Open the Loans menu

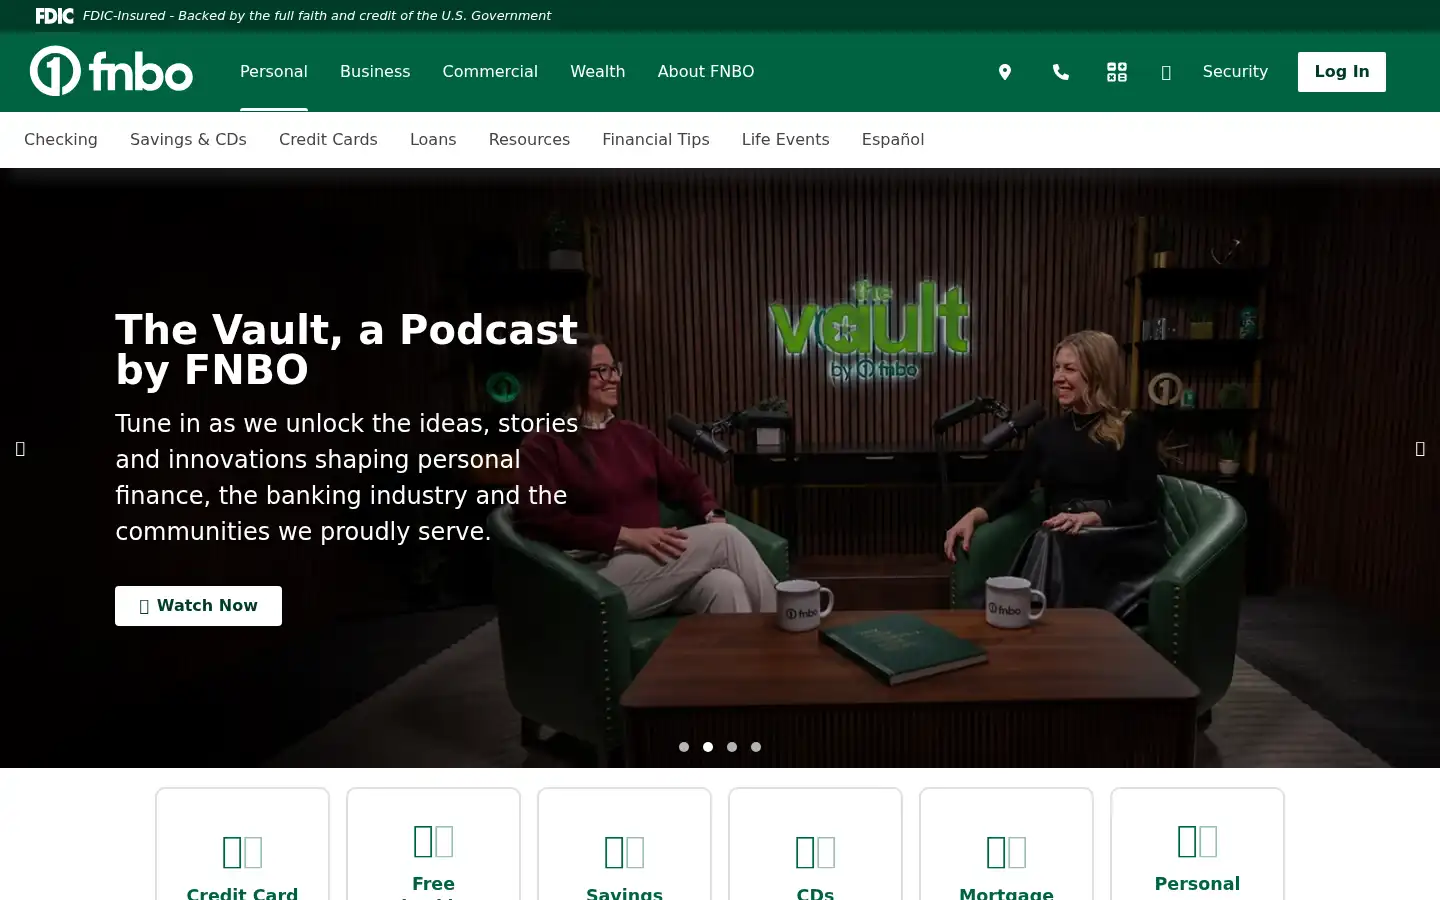coord(433,140)
